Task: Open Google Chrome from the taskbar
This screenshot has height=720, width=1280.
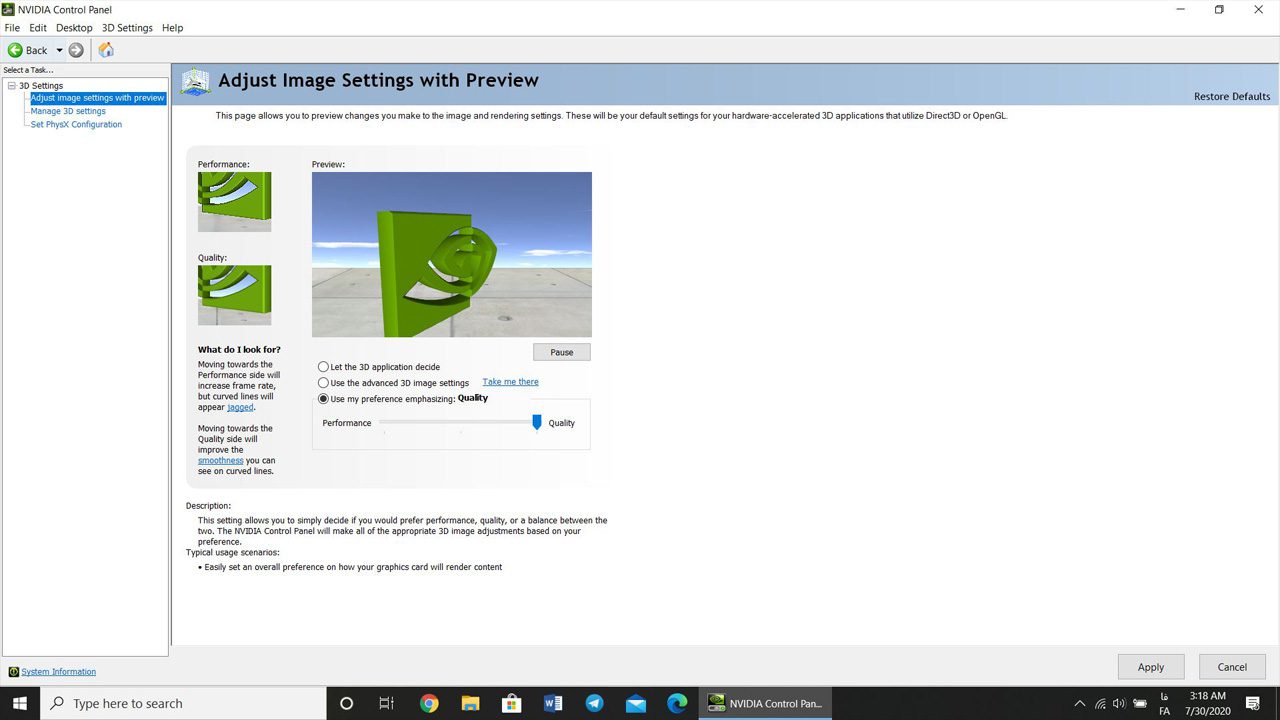Action: pyautogui.click(x=429, y=703)
